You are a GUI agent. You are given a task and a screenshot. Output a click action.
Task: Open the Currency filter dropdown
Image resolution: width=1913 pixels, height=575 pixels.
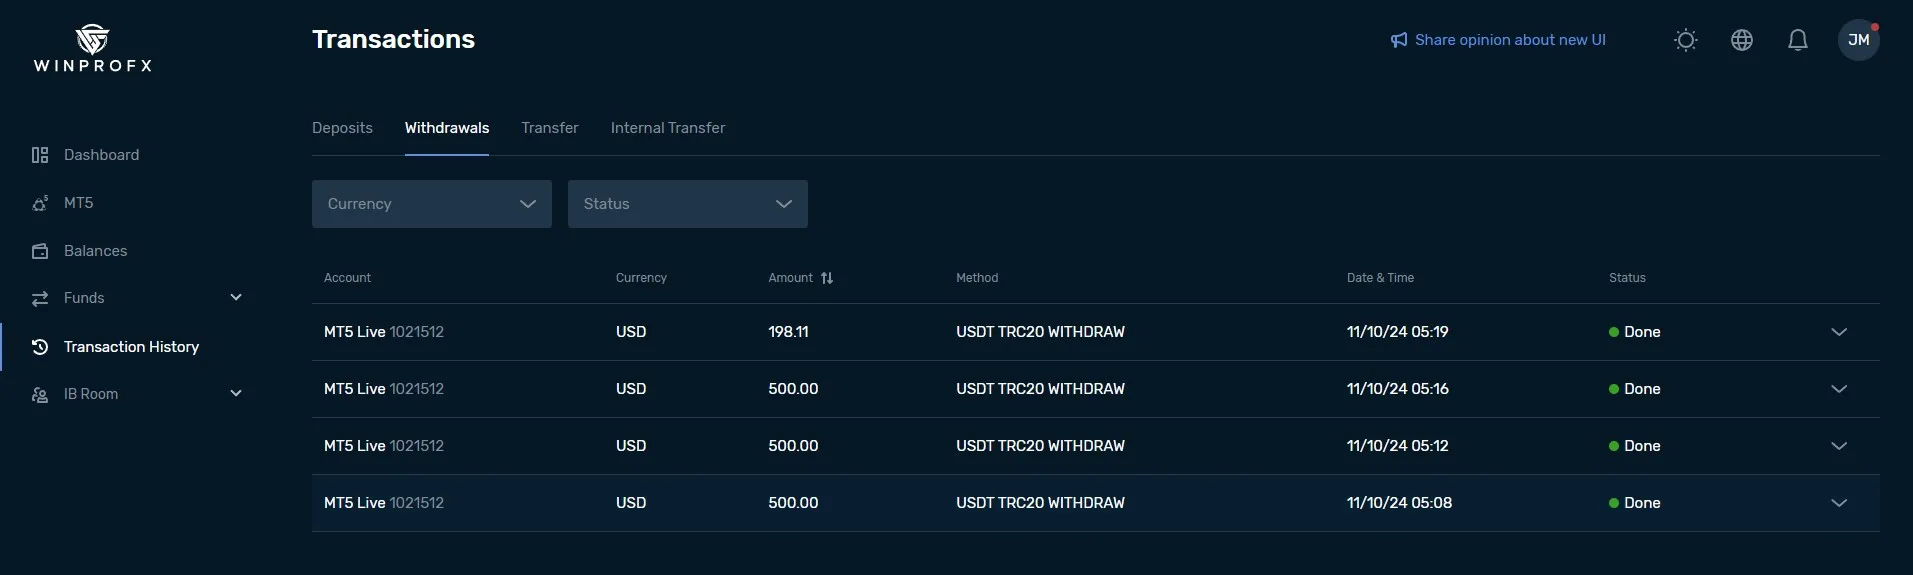(x=432, y=204)
